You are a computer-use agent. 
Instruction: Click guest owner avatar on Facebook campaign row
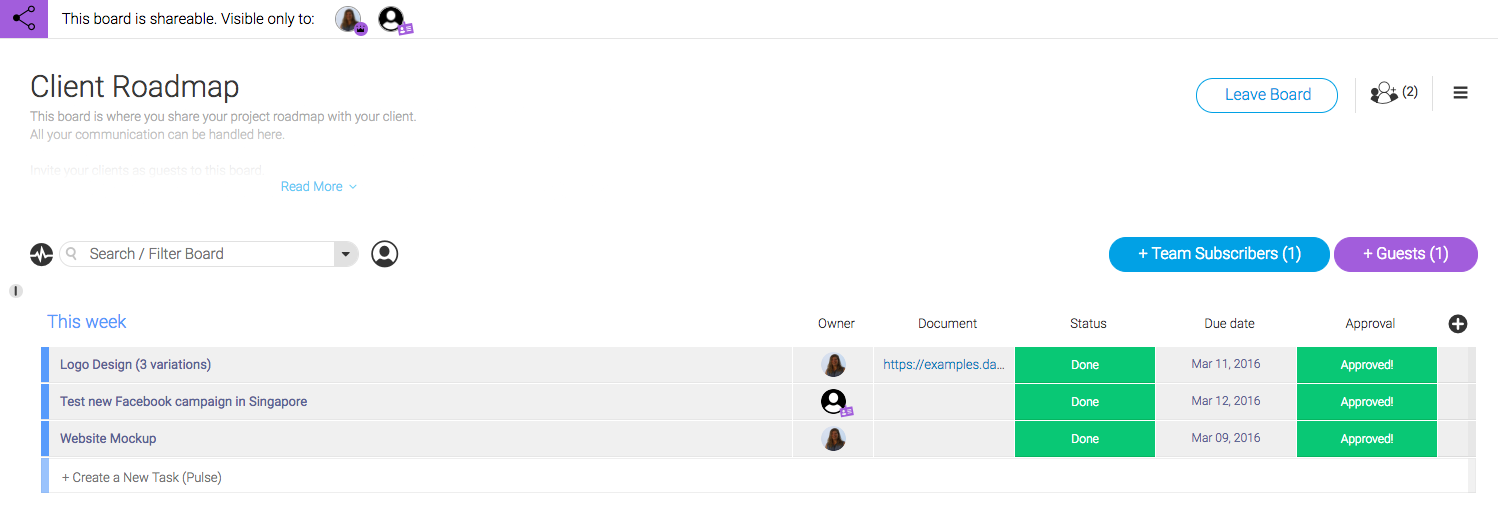(836, 402)
